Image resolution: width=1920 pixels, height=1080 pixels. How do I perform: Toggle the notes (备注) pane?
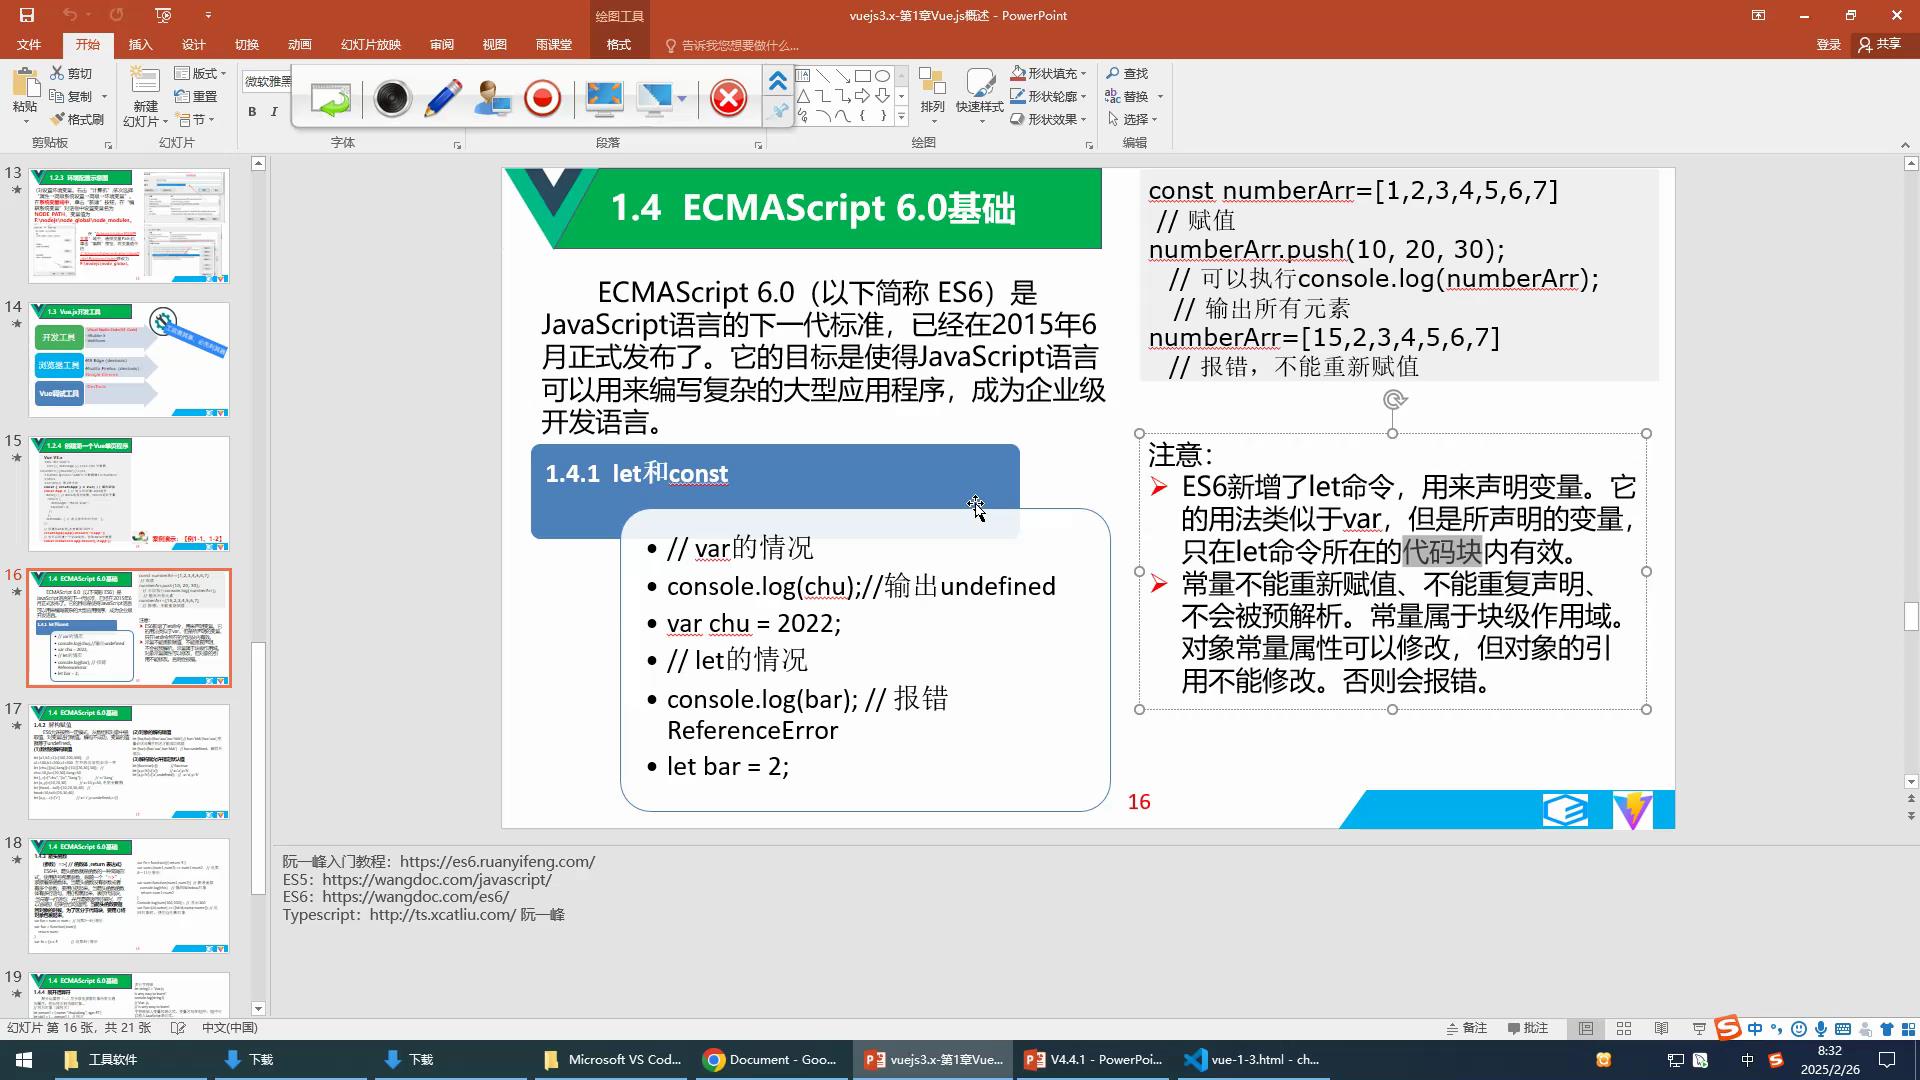pos(1467,1028)
